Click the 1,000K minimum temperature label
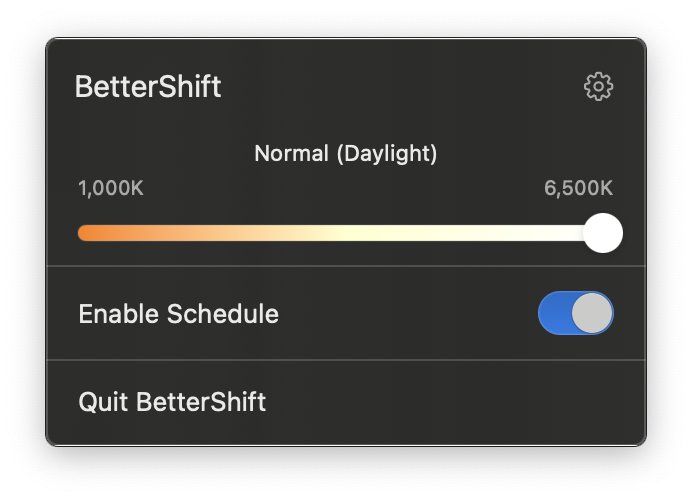 111,188
